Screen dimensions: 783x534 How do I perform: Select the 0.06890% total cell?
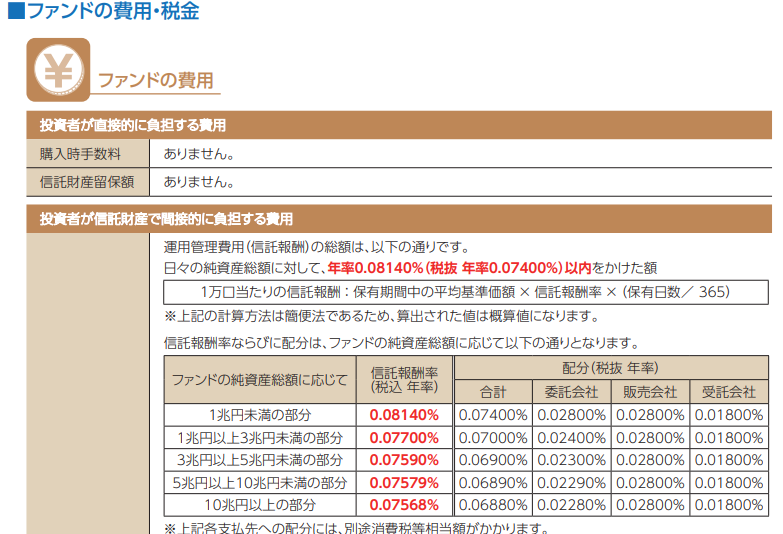tap(492, 482)
